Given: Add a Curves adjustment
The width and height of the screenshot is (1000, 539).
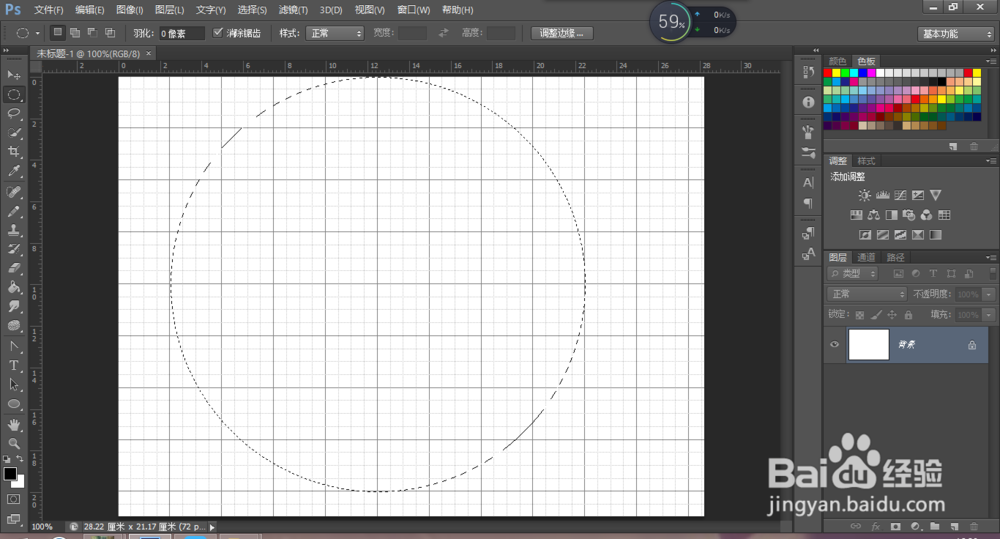Looking at the screenshot, I should (901, 195).
